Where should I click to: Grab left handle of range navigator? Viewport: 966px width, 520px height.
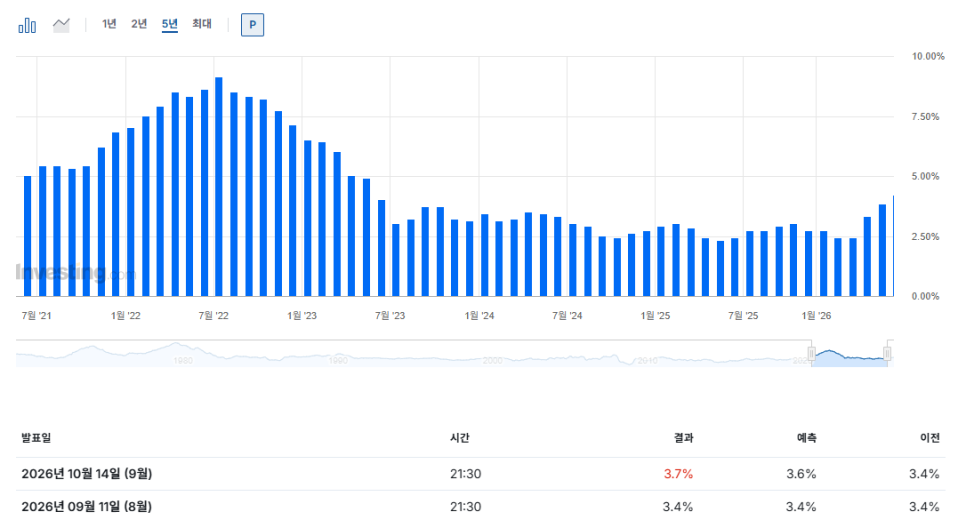click(811, 354)
